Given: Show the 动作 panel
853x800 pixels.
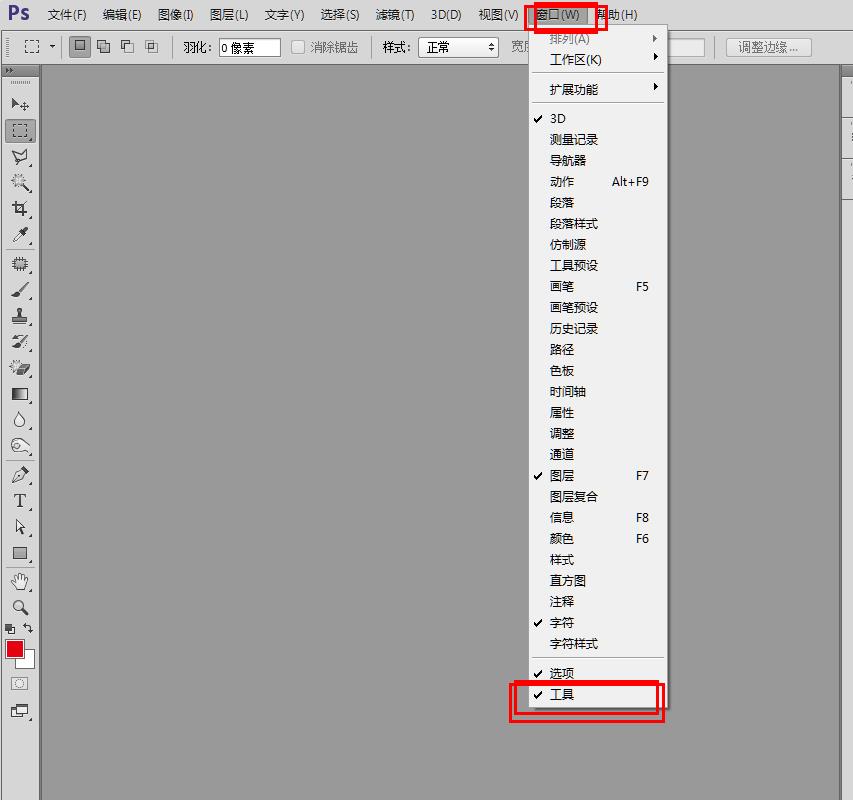Looking at the screenshot, I should [598, 182].
